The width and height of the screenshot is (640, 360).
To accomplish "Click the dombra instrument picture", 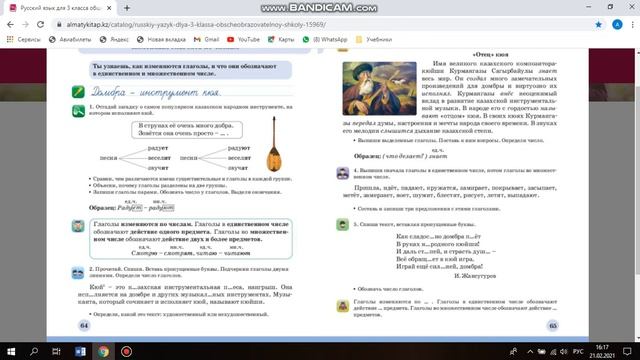I will point(274,144).
